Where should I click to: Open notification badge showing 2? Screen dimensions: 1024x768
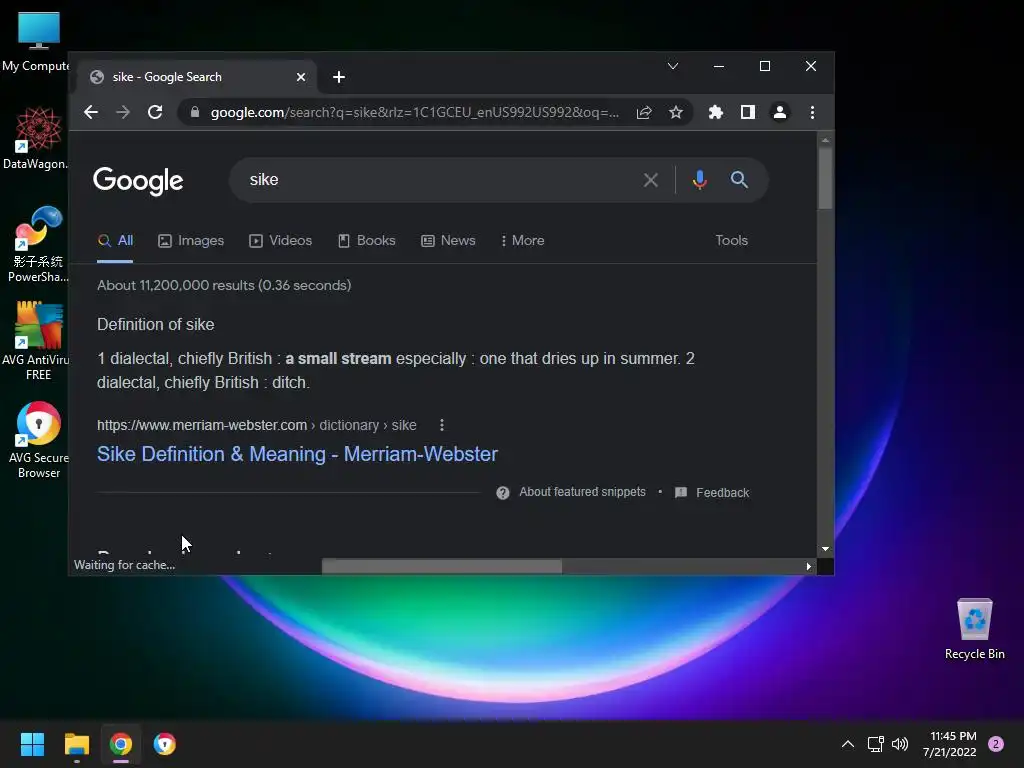[x=996, y=744]
